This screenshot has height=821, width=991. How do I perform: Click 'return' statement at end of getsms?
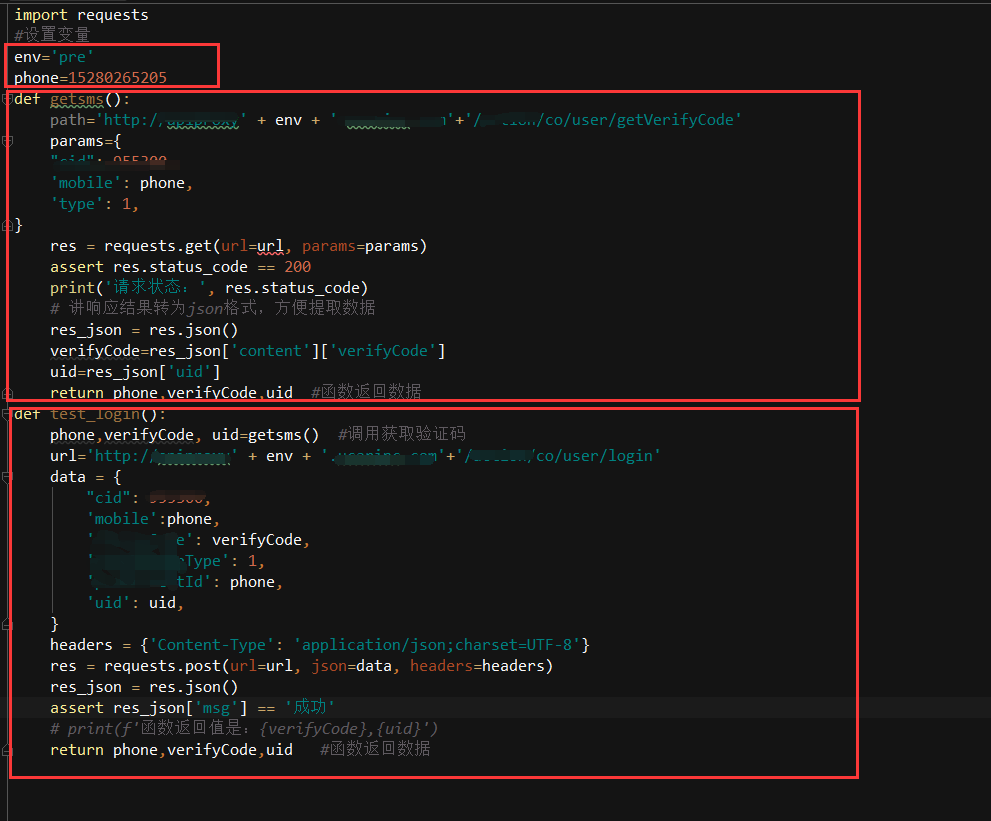(77, 392)
